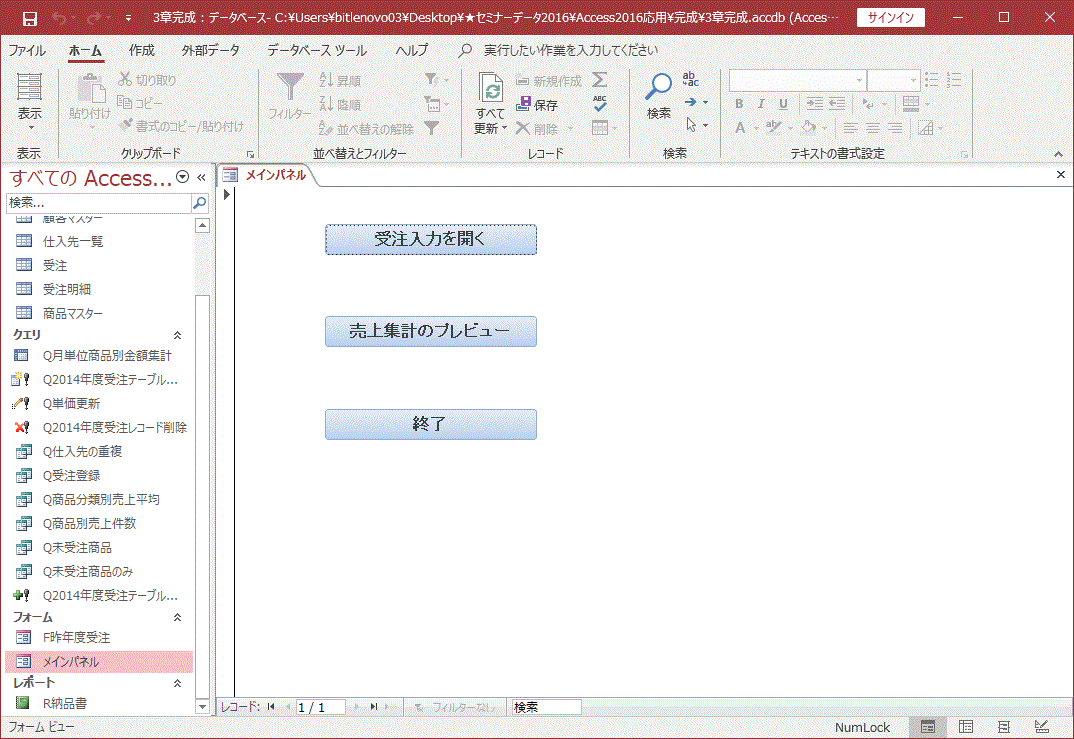The width and height of the screenshot is (1074, 739).
Task: Toggle center text alignment
Action: (x=873, y=128)
